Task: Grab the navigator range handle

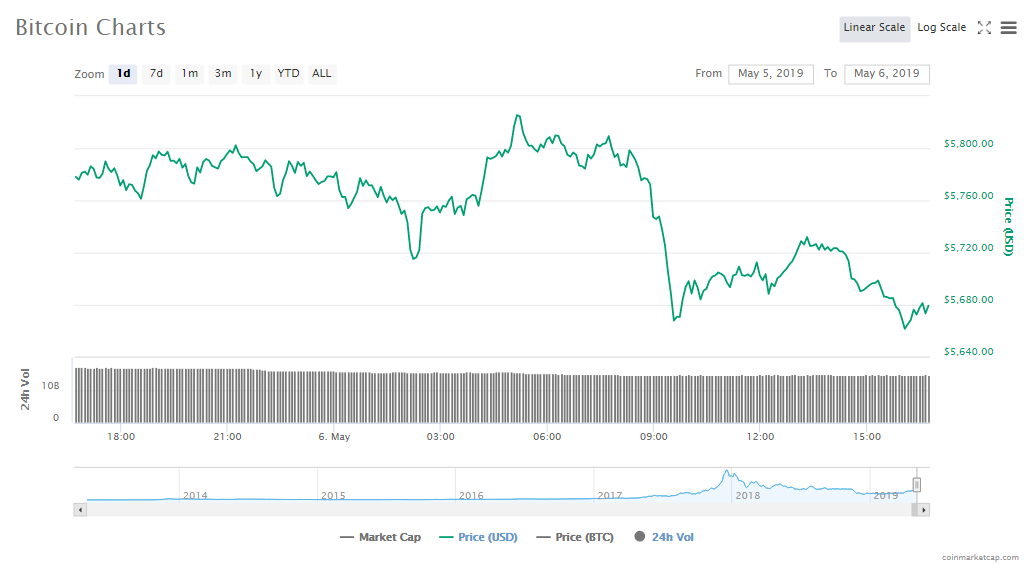Action: [x=916, y=485]
